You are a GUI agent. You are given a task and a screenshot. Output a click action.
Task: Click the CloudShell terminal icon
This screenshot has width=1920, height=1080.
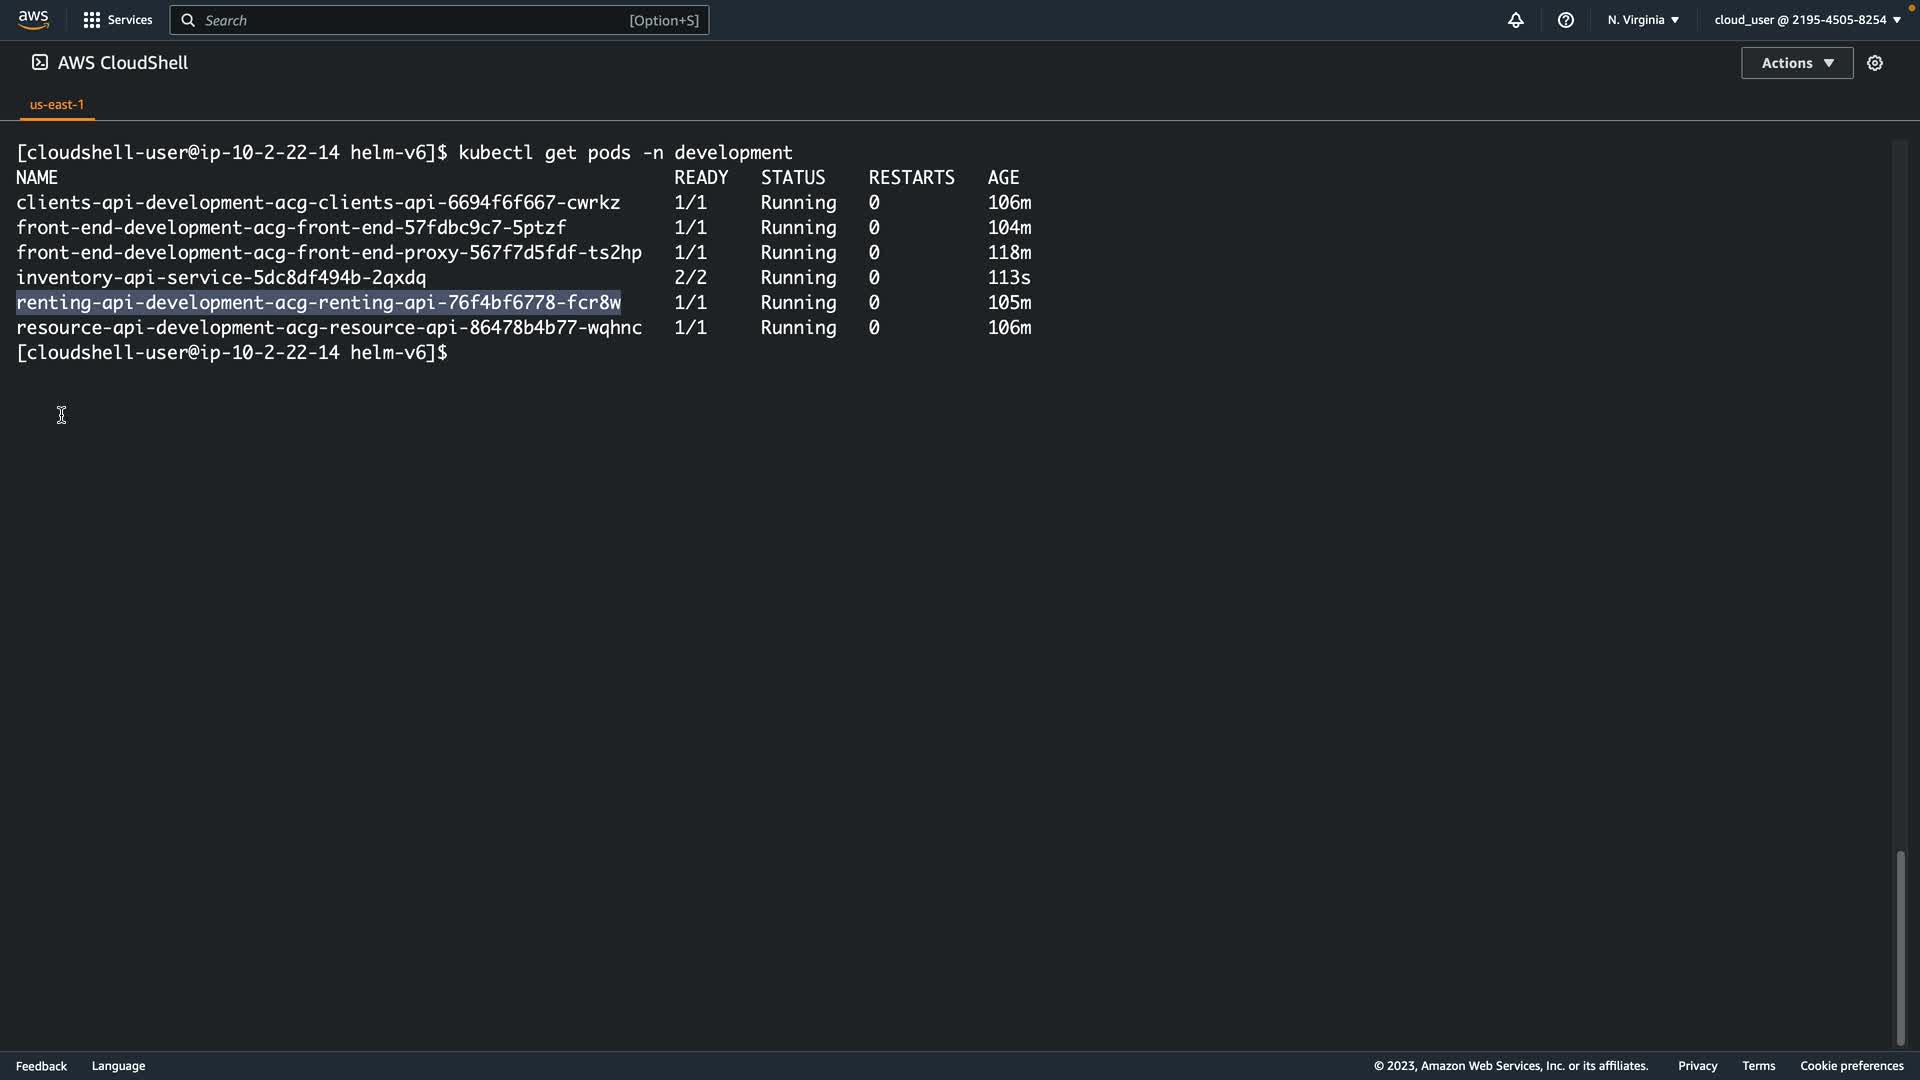[x=40, y=62]
